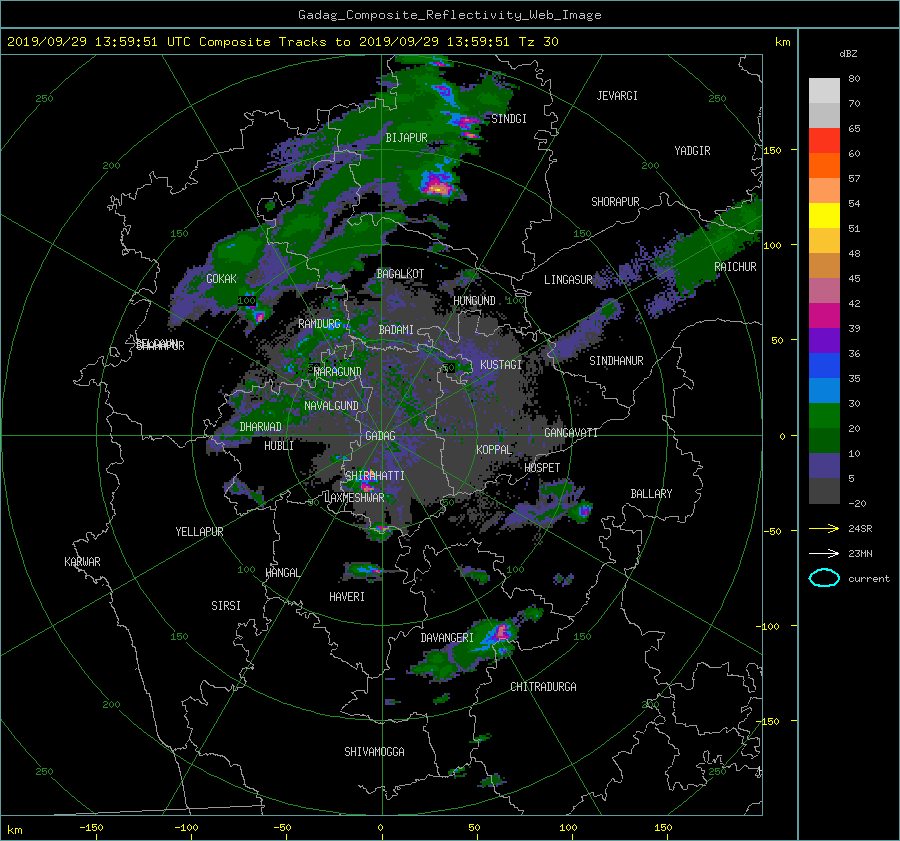
Task: Click the BAGALKOT city label
Action: click(400, 274)
